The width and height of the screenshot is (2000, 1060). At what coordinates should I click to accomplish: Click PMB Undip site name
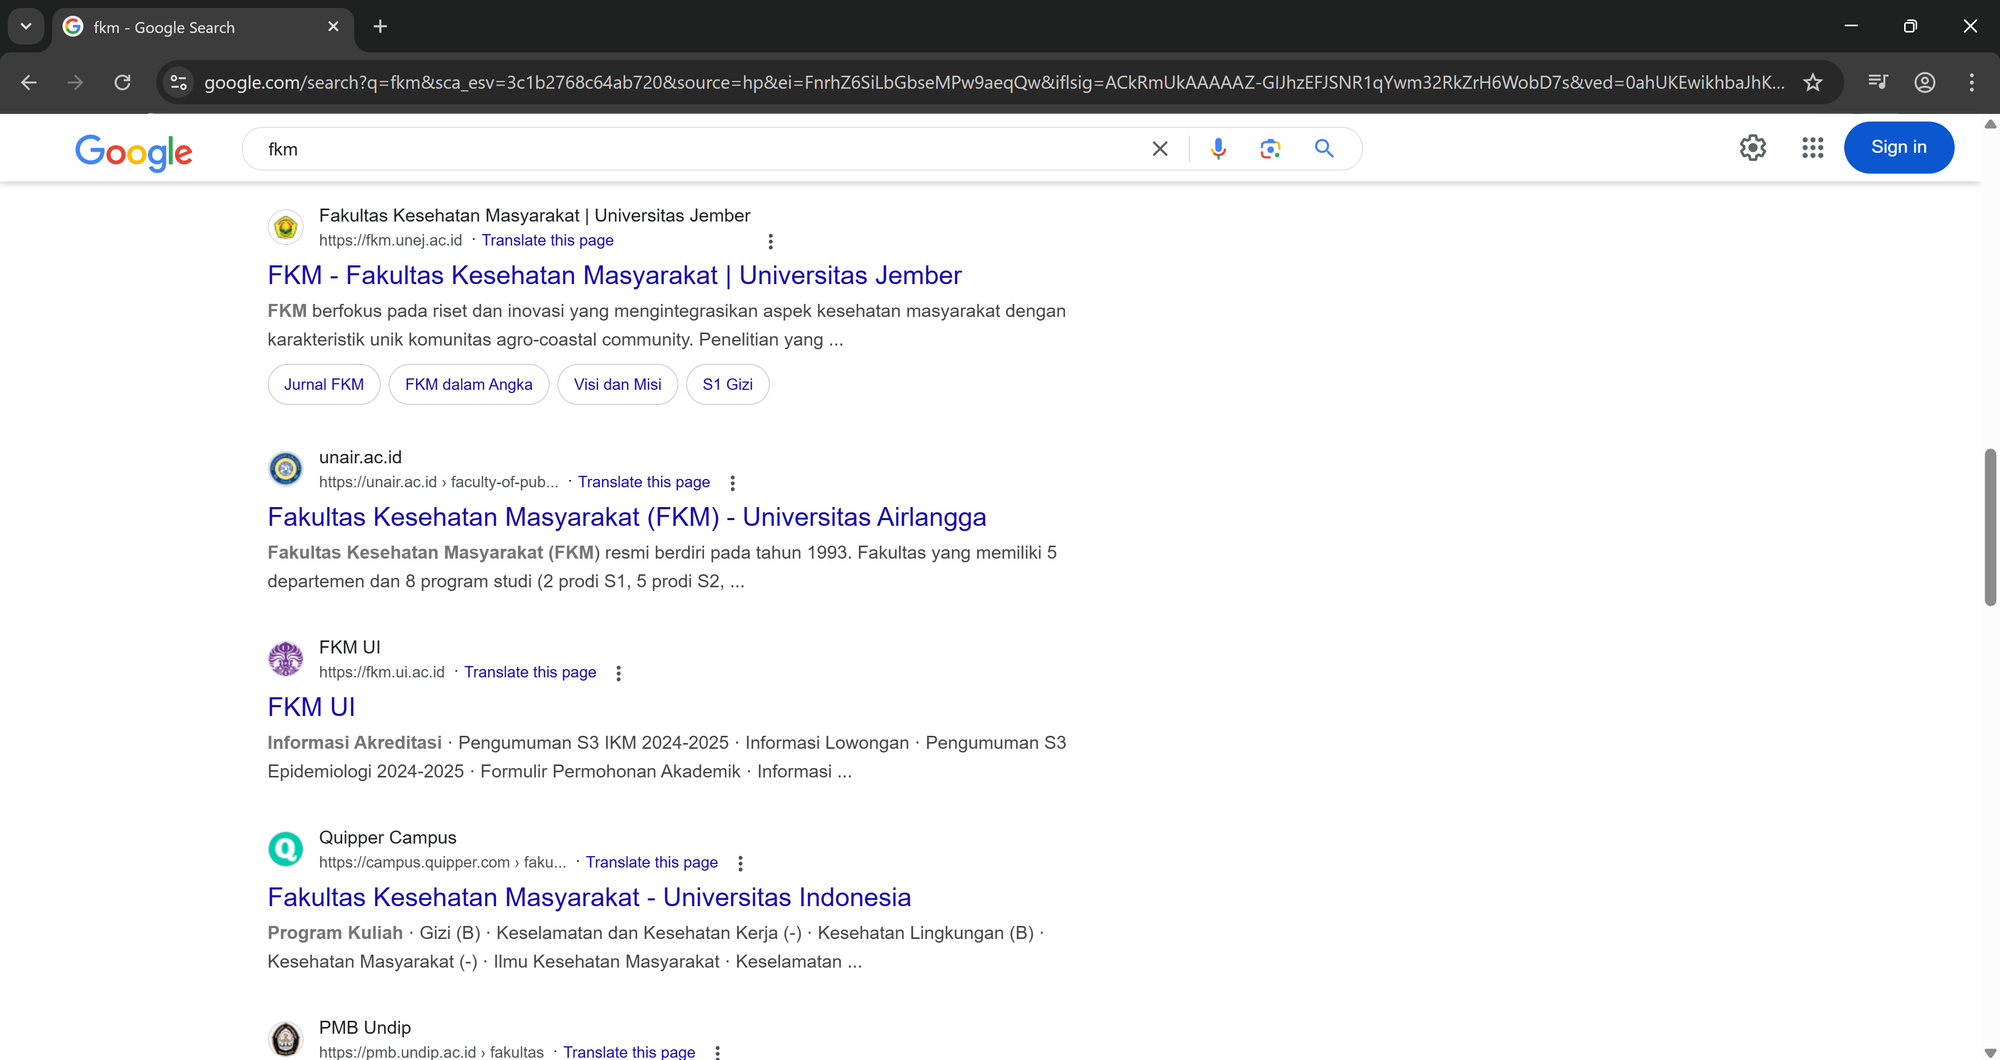point(365,1027)
